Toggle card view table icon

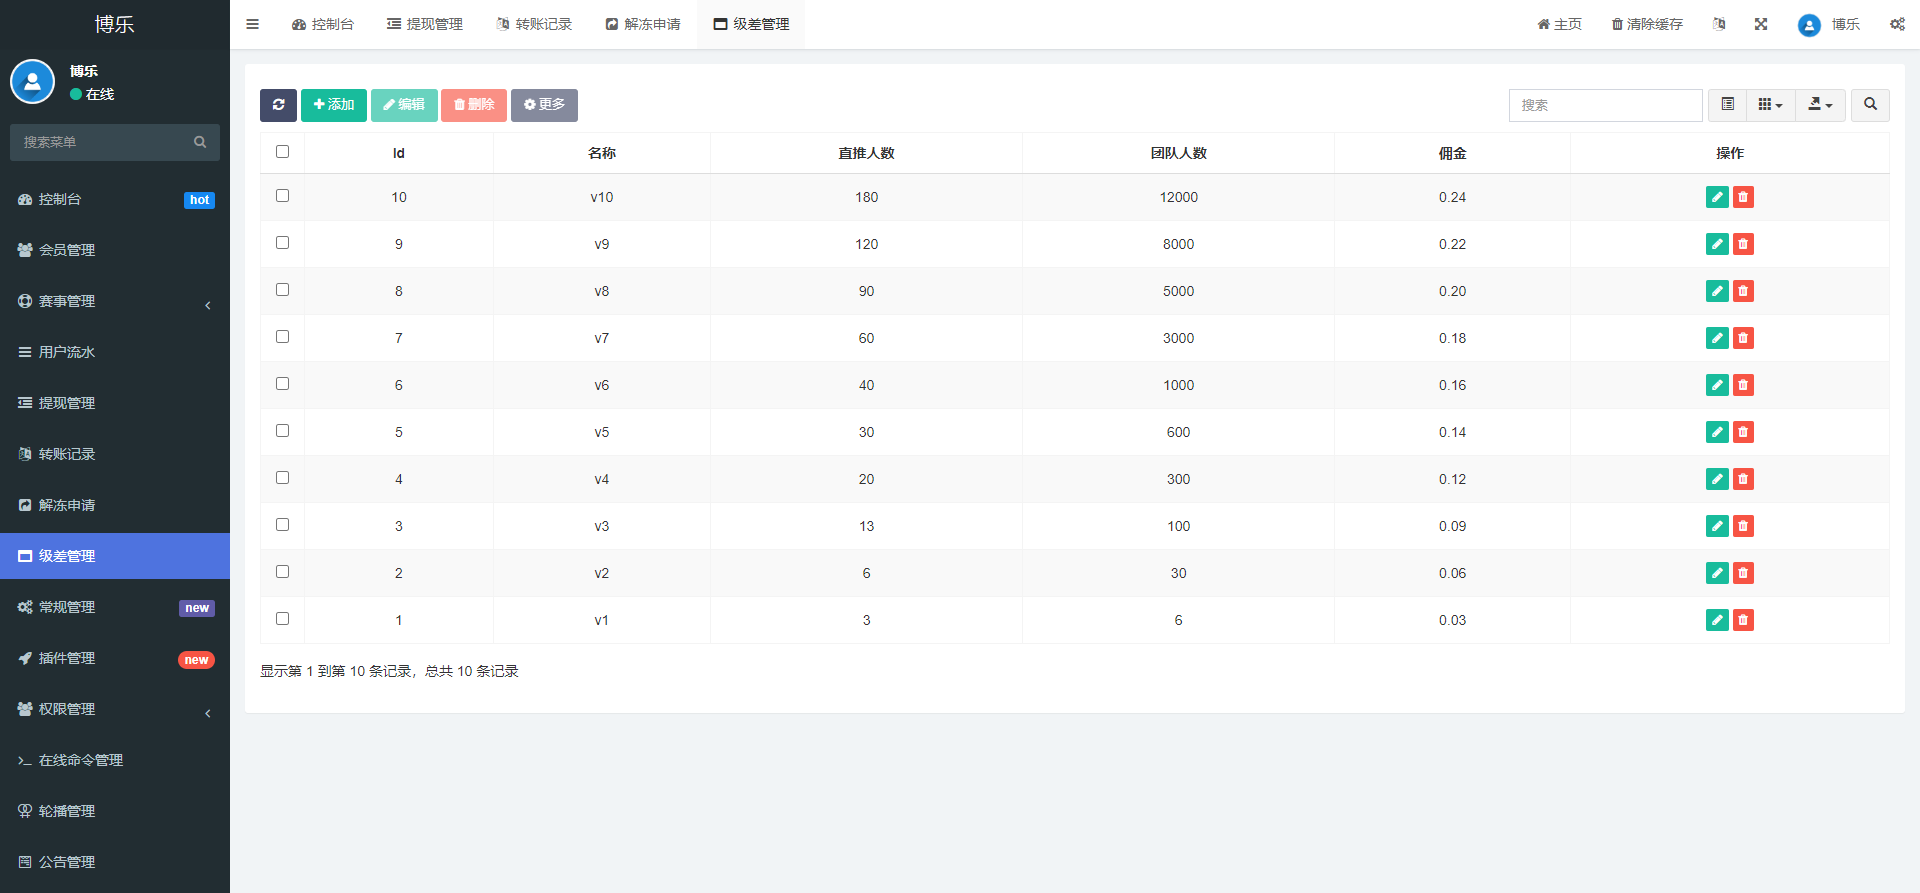click(1727, 105)
